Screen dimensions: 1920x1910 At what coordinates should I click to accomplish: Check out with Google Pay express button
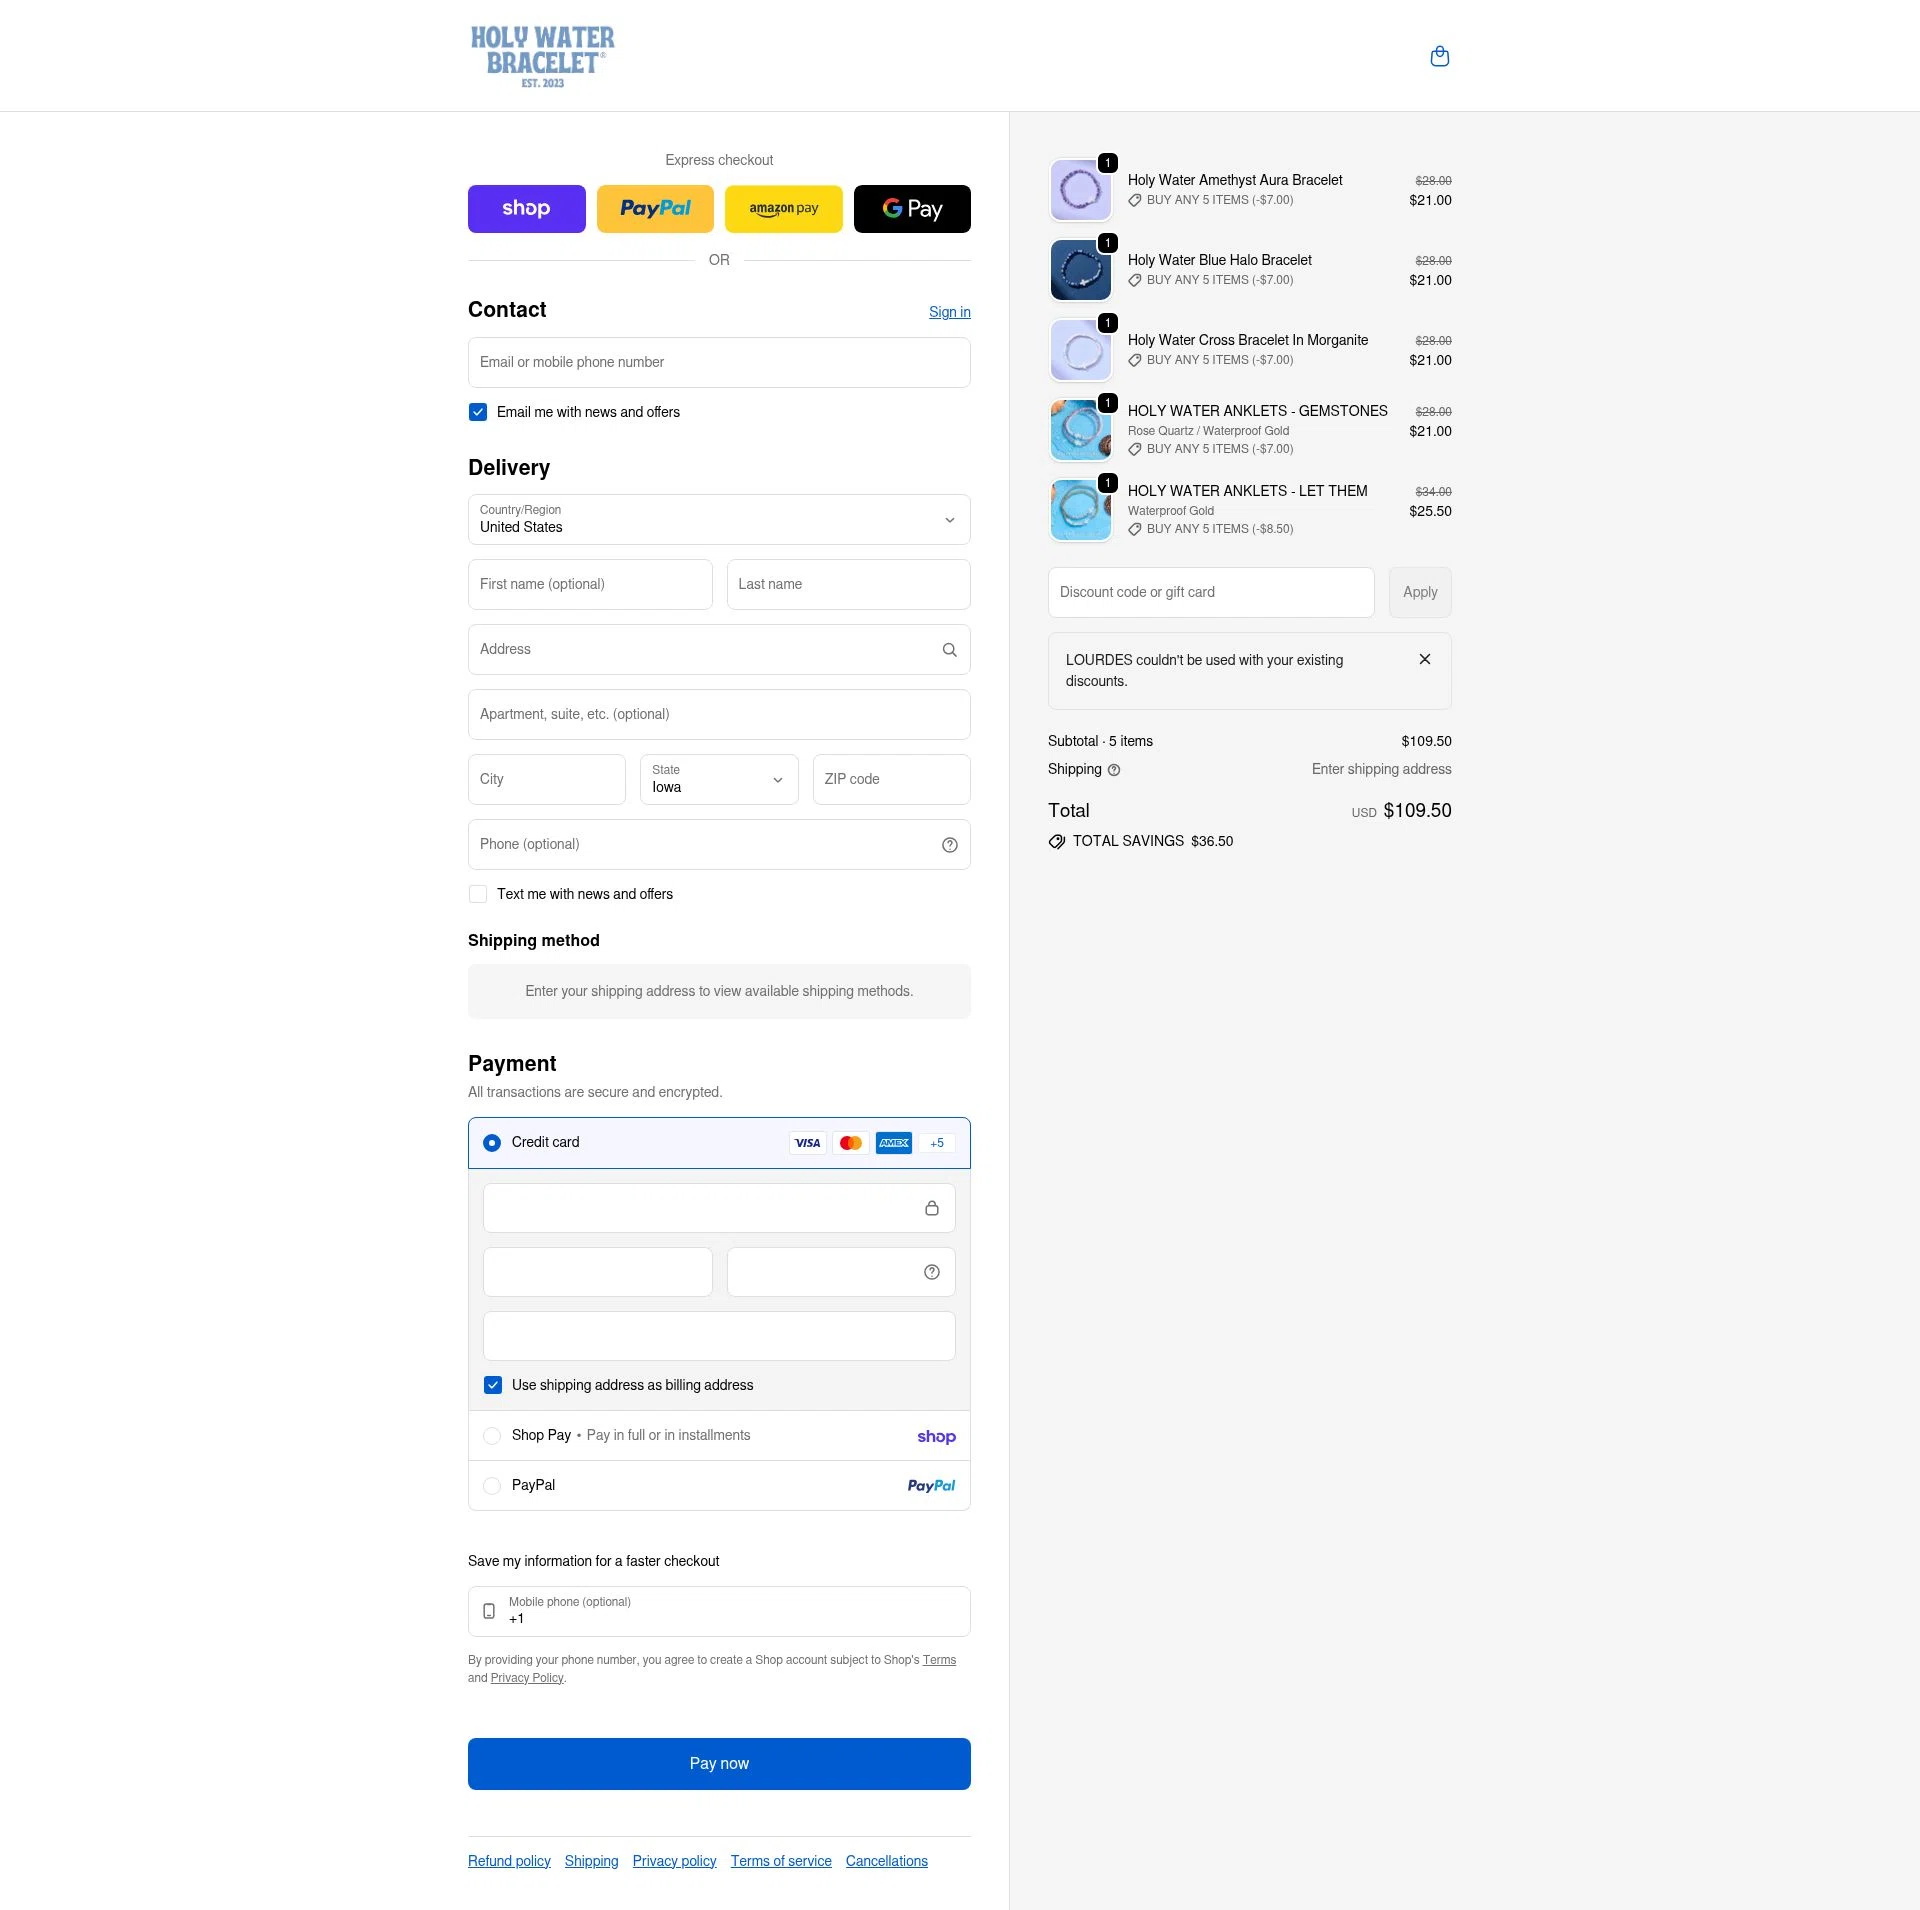[911, 208]
